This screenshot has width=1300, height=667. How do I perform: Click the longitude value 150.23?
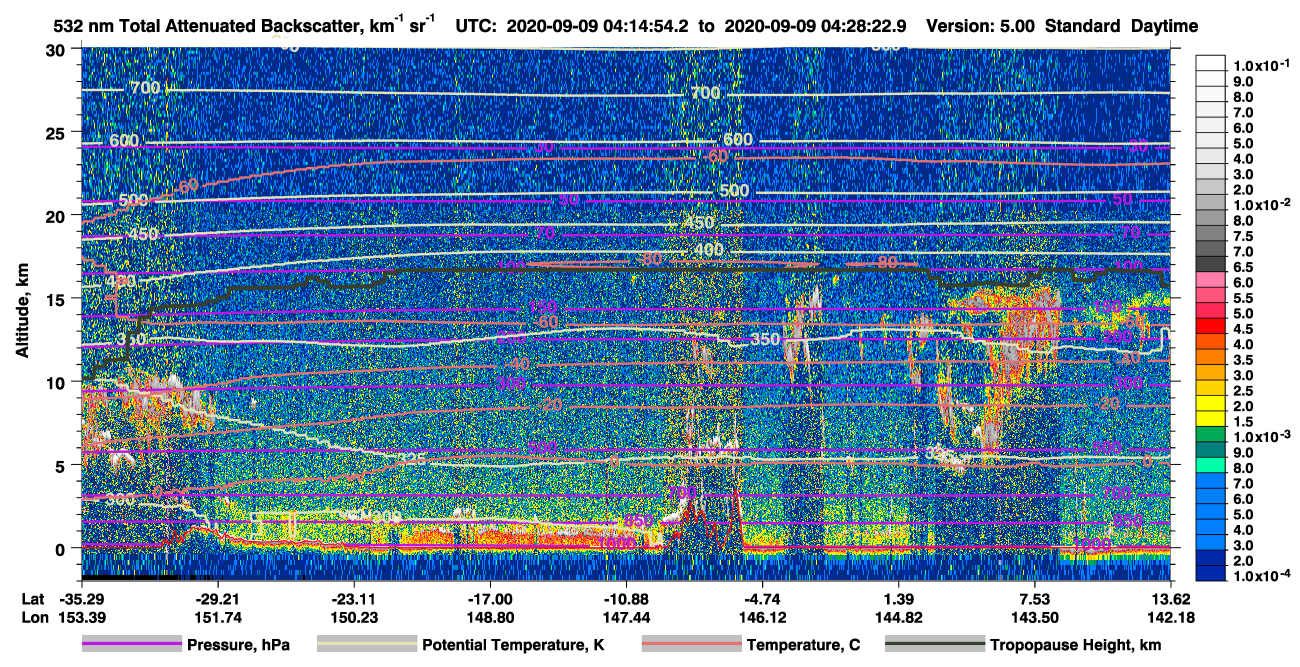tap(353, 617)
